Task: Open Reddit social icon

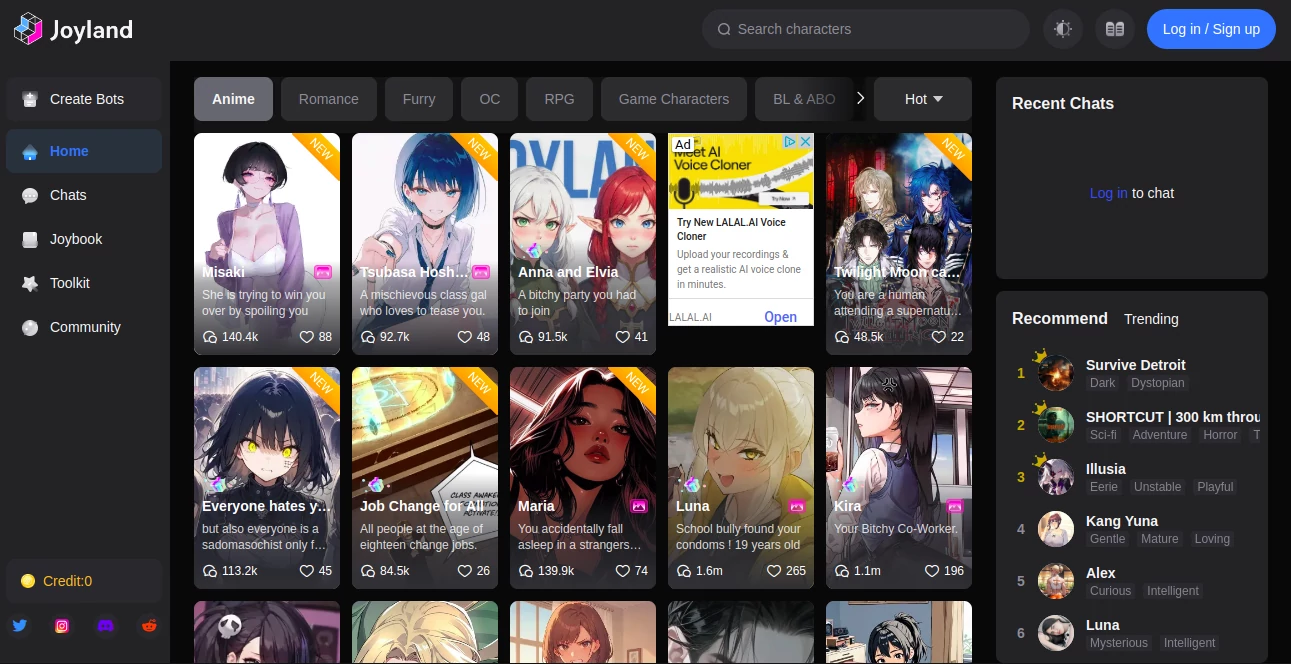Action: coord(149,626)
